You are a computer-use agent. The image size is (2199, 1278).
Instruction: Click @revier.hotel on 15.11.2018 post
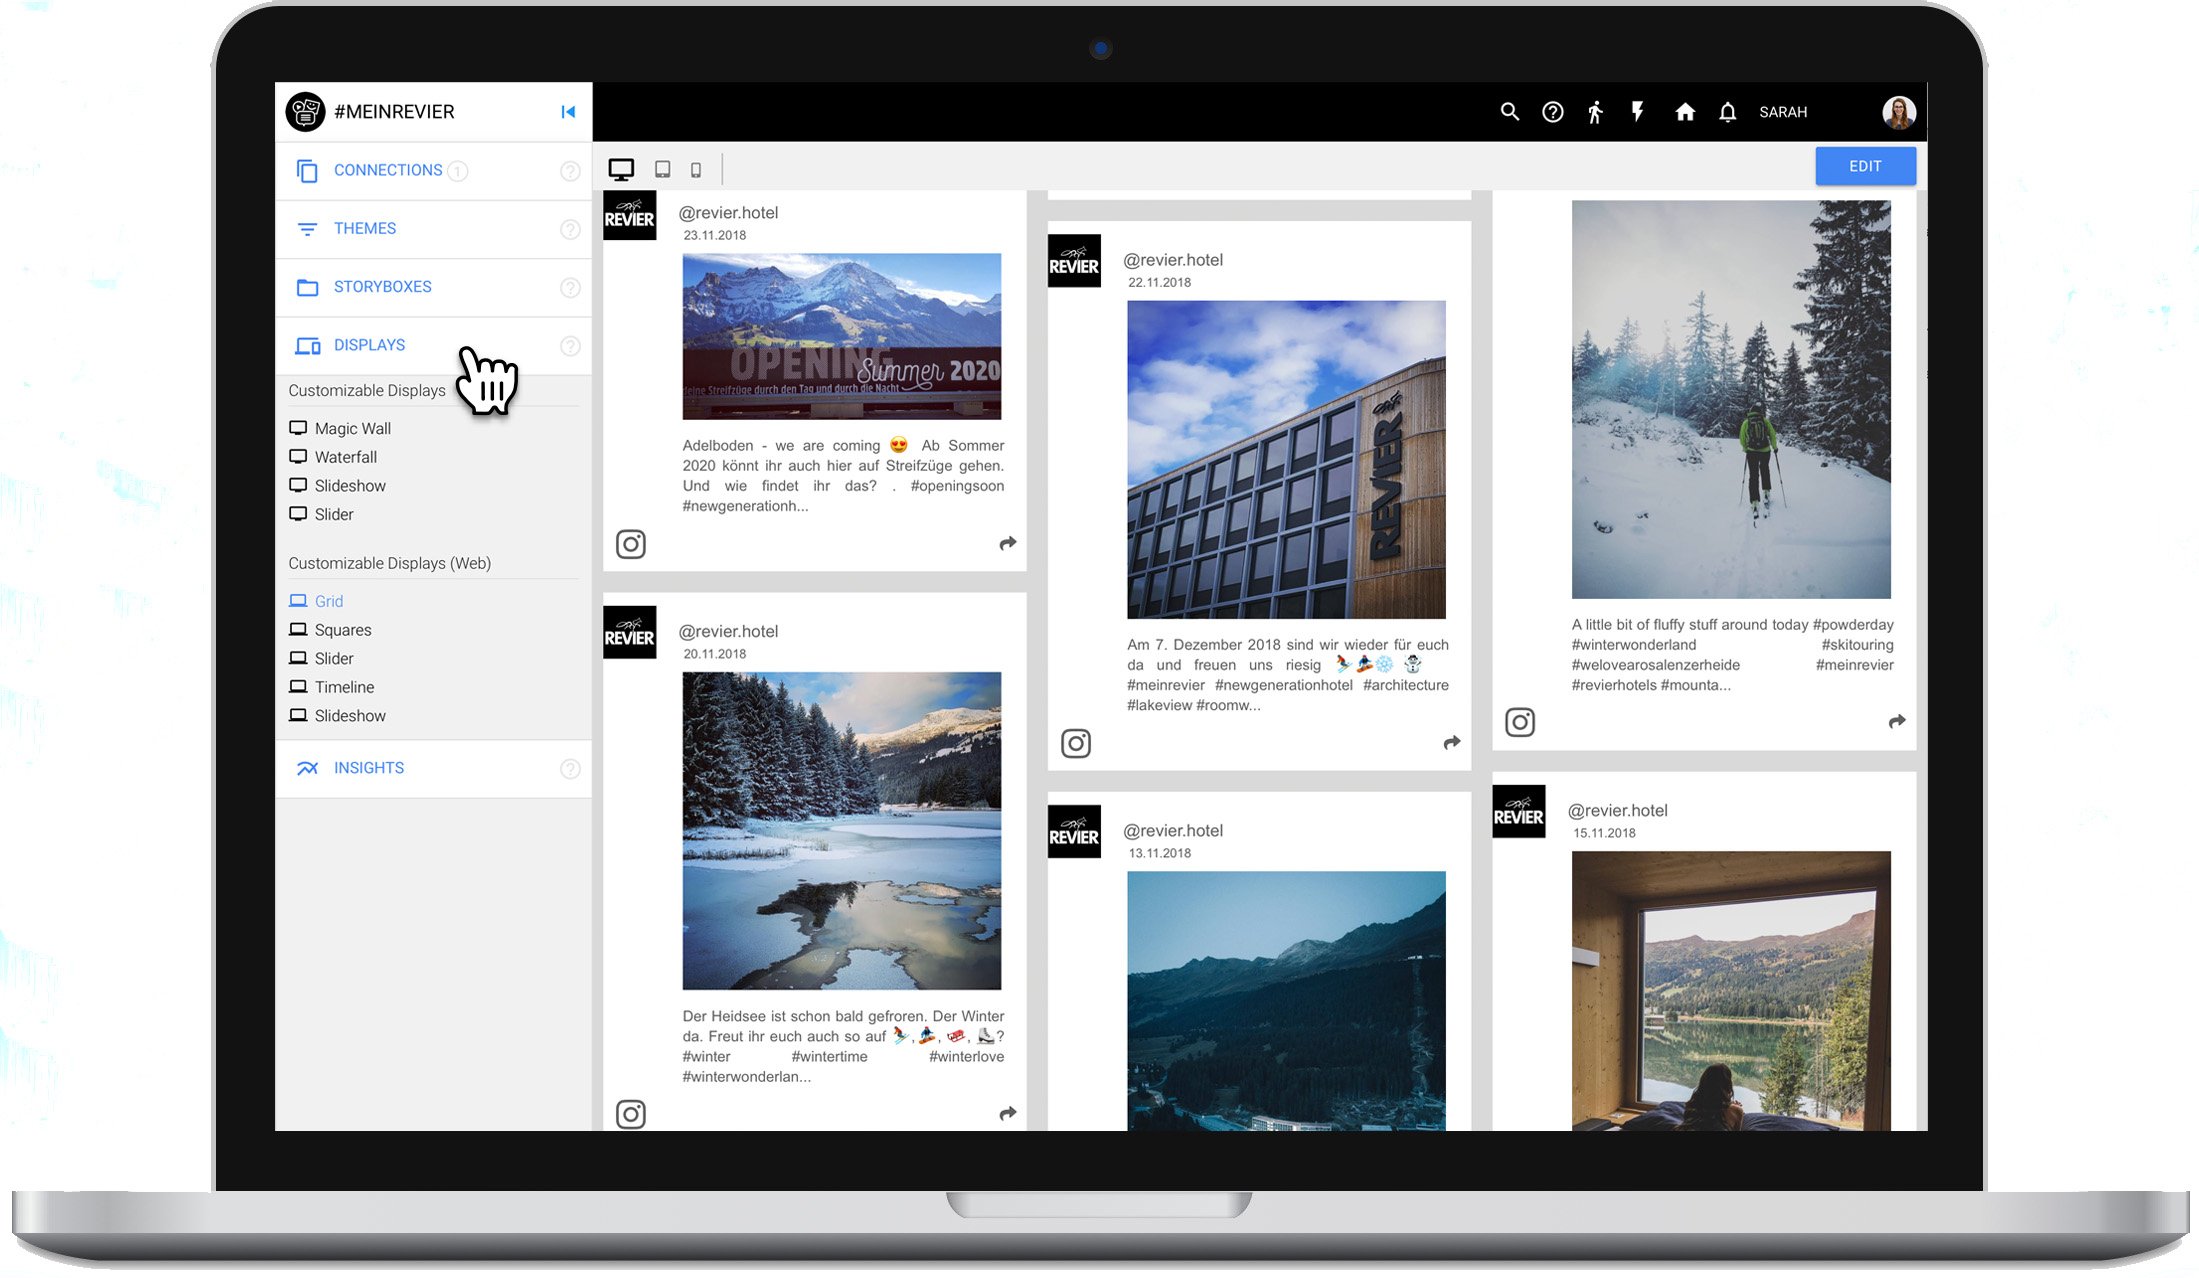pyautogui.click(x=1617, y=810)
